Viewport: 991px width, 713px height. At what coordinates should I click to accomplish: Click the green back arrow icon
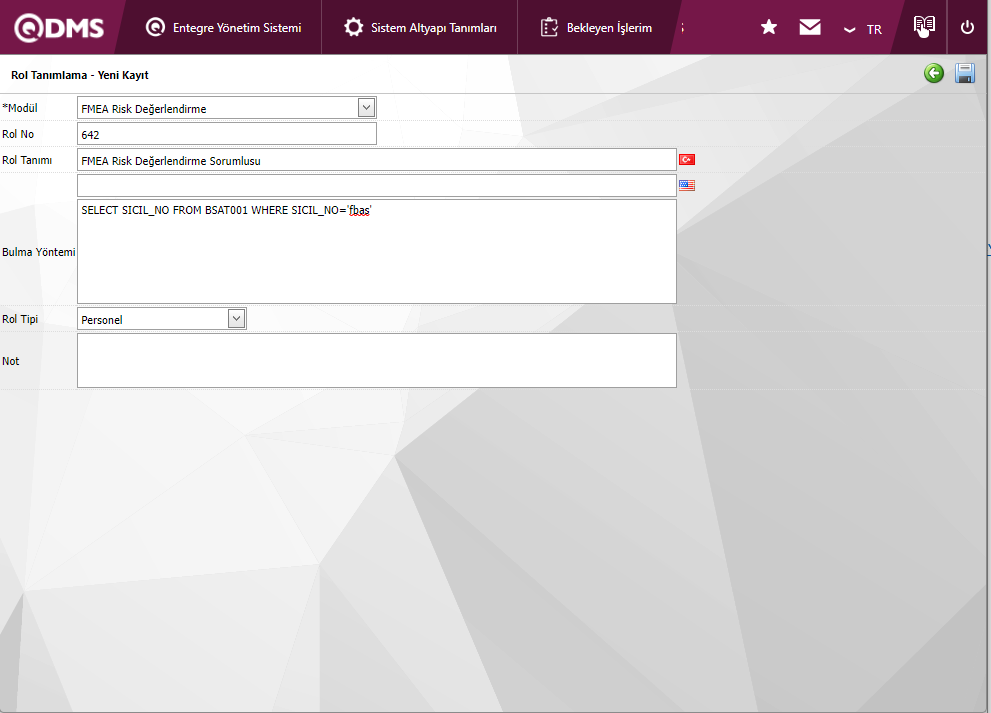coord(933,73)
